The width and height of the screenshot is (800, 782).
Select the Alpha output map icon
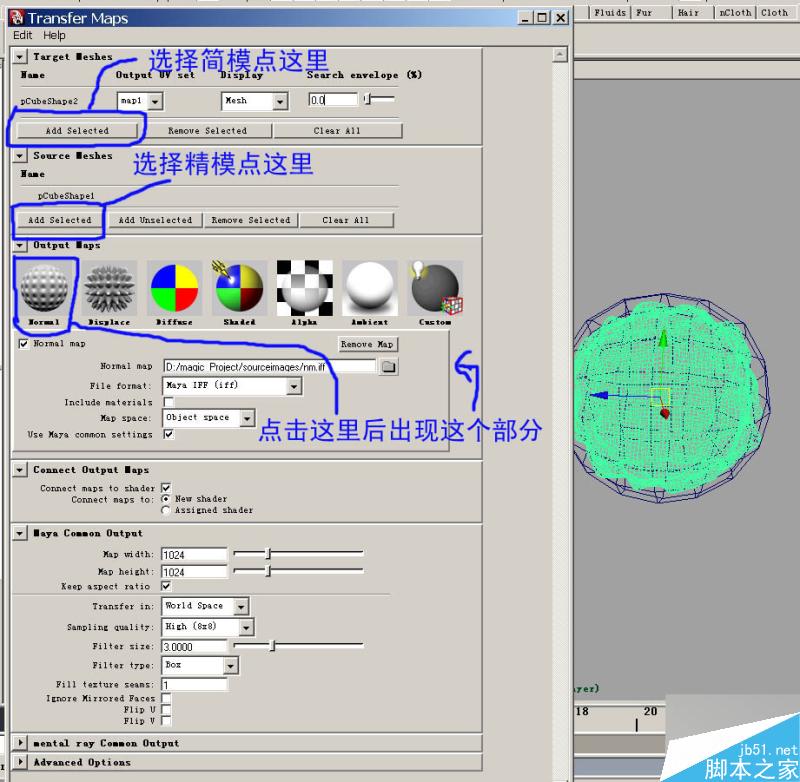(x=303, y=288)
